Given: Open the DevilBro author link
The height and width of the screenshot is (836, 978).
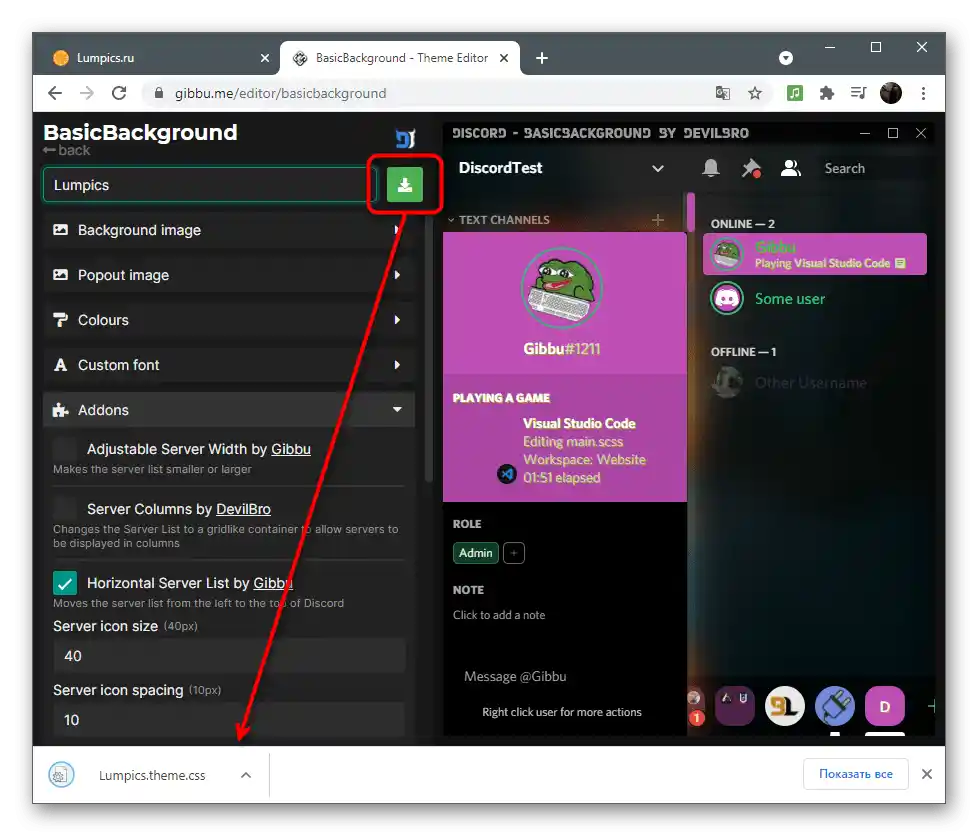Looking at the screenshot, I should coord(243,509).
